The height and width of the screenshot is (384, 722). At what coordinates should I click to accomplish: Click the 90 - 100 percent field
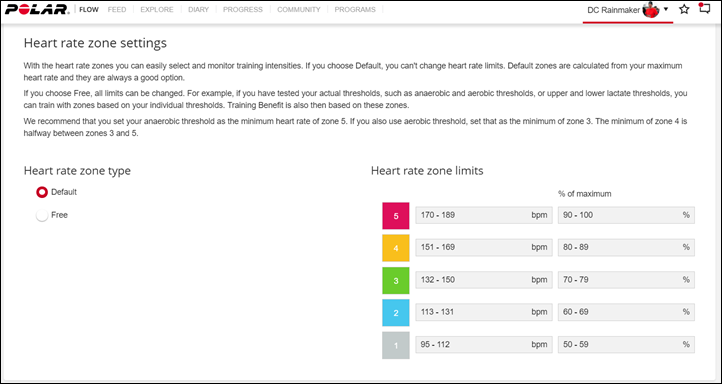click(626, 215)
